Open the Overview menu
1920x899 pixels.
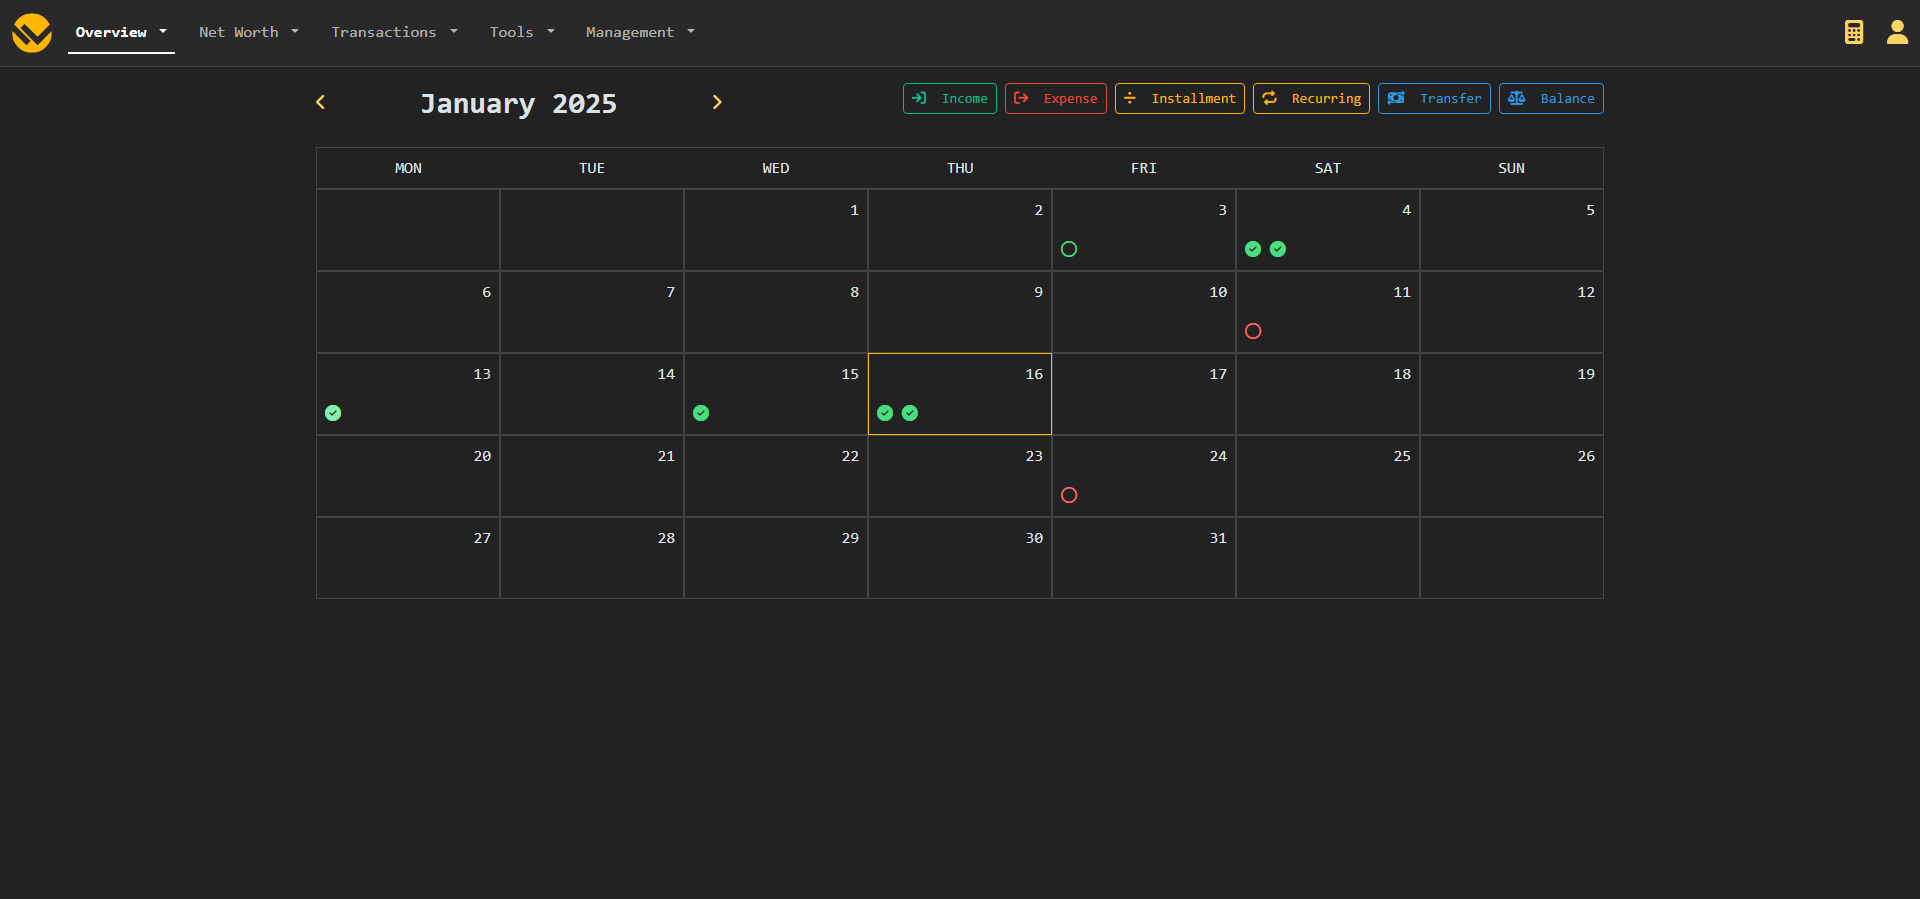(x=121, y=32)
